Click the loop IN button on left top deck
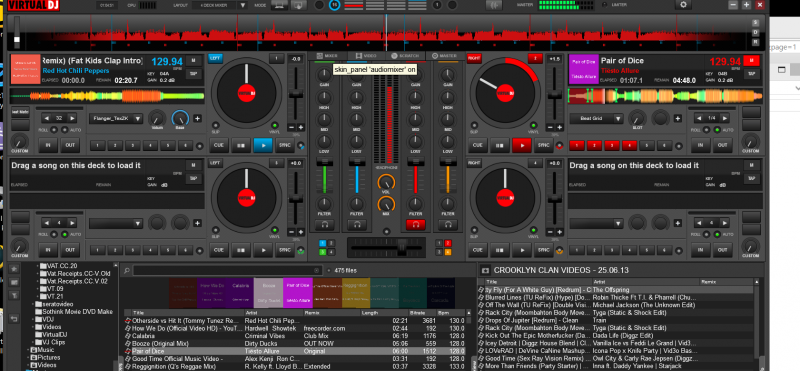Viewport: 800px width, 371px height. (x=48, y=145)
